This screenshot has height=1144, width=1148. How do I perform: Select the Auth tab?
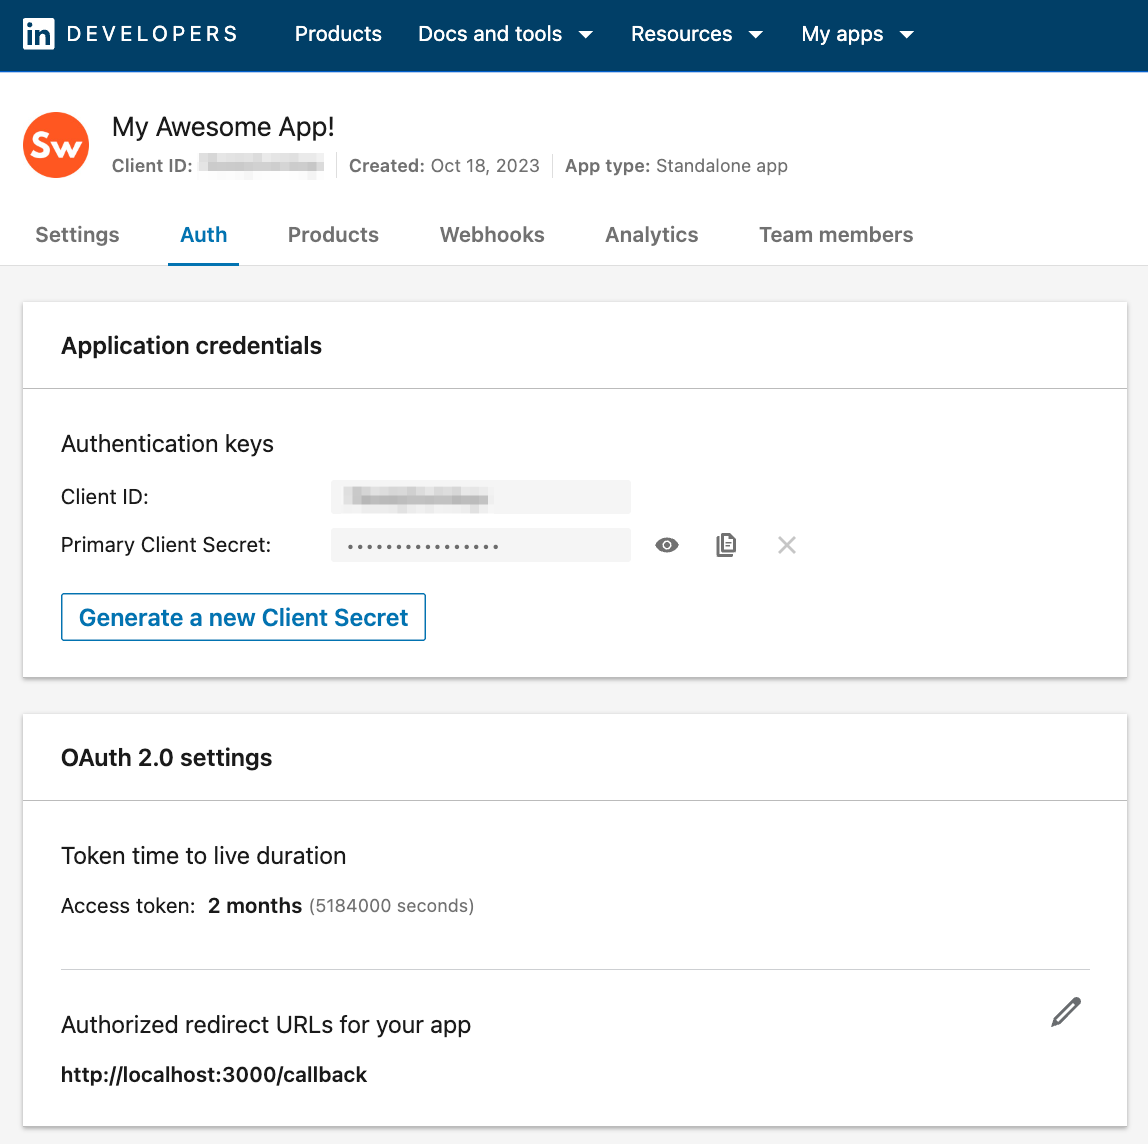coord(204,235)
